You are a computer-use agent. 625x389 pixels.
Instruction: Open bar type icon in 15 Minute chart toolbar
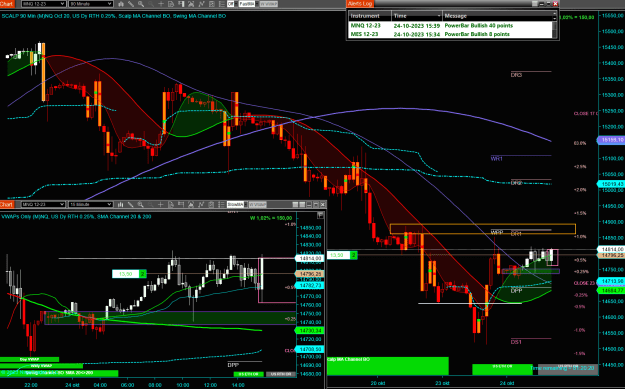120,204
